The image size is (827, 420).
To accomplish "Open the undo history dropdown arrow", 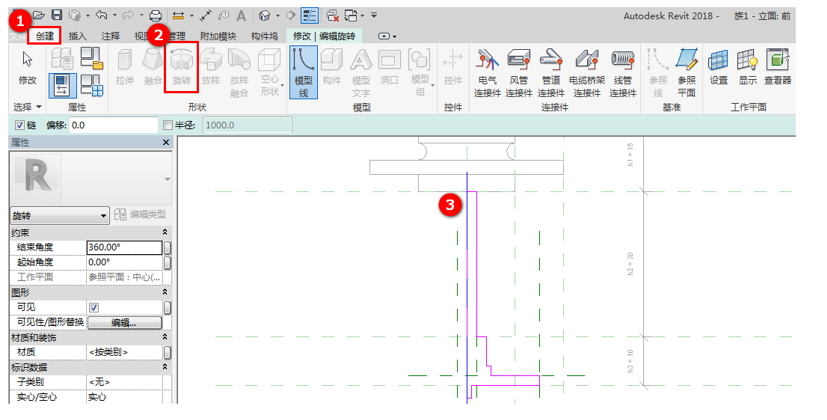I will tap(114, 16).
